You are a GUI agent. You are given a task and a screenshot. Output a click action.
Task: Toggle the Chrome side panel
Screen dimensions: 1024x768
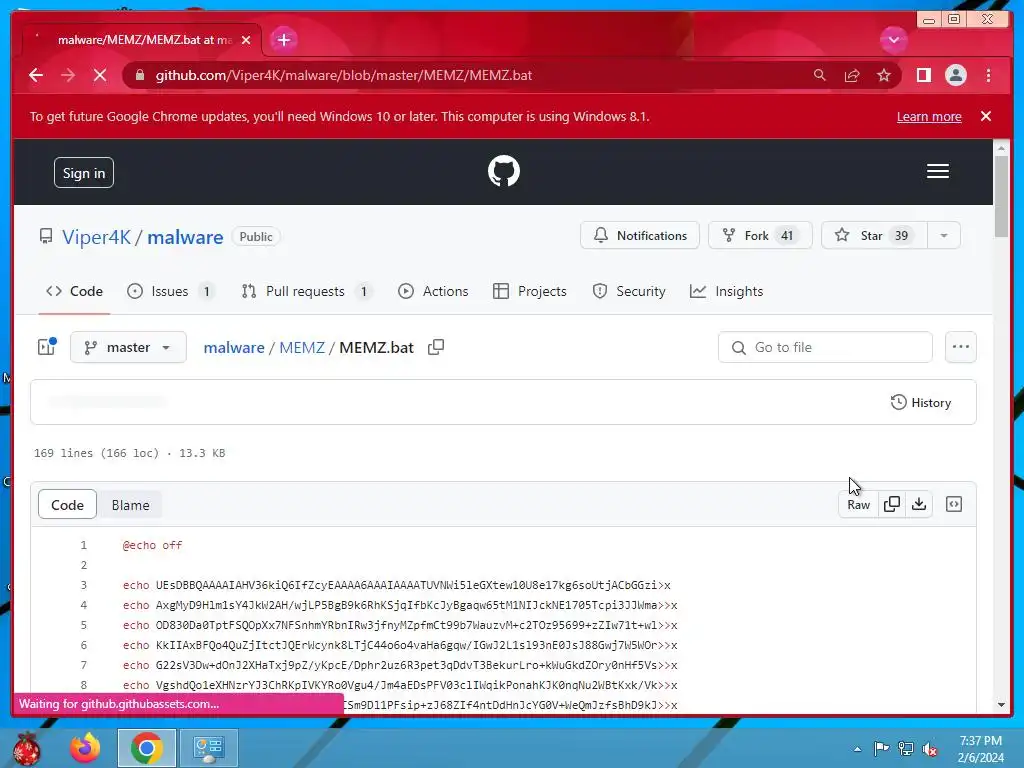[x=923, y=75]
